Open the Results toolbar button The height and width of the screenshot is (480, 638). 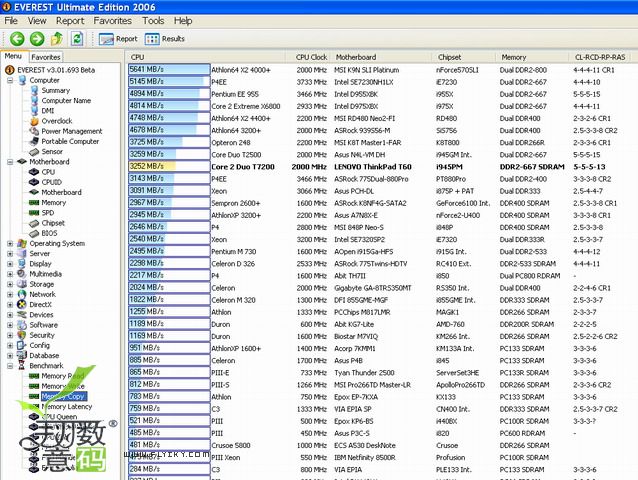pos(164,39)
